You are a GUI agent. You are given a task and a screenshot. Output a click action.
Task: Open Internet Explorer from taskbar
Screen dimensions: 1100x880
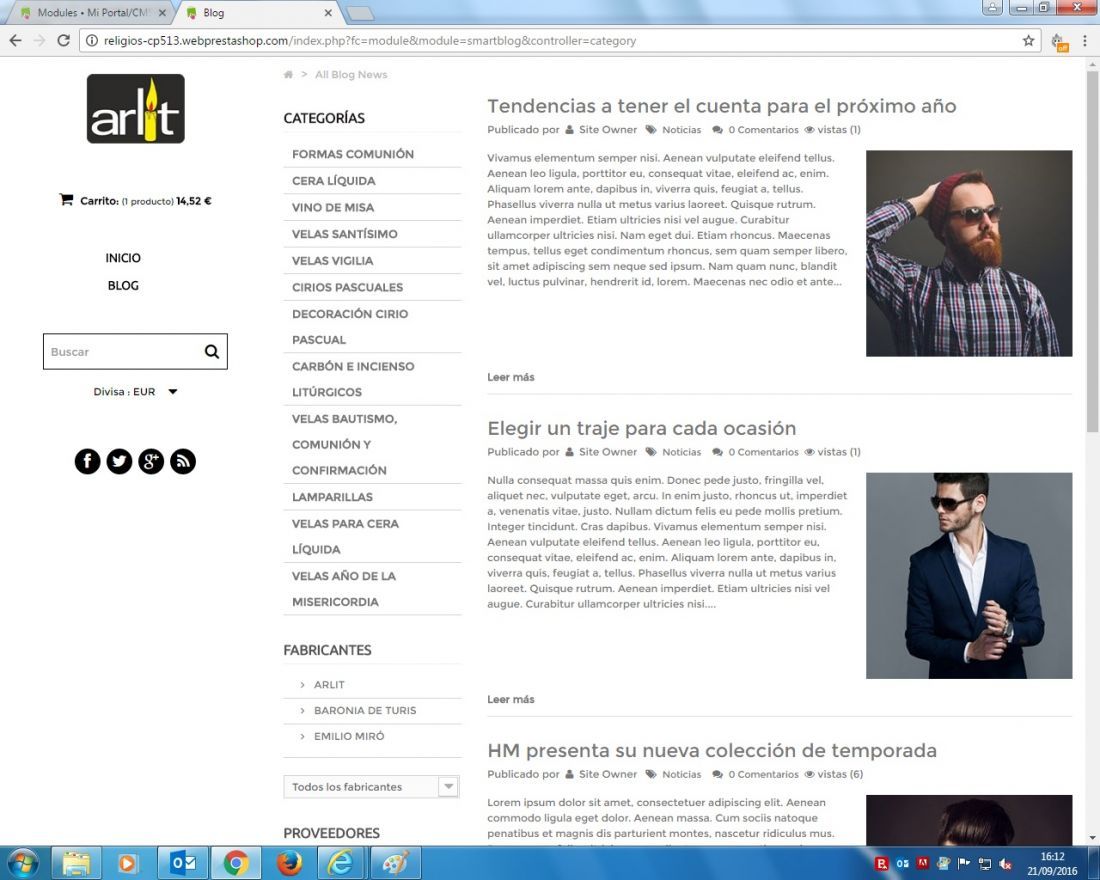click(341, 862)
